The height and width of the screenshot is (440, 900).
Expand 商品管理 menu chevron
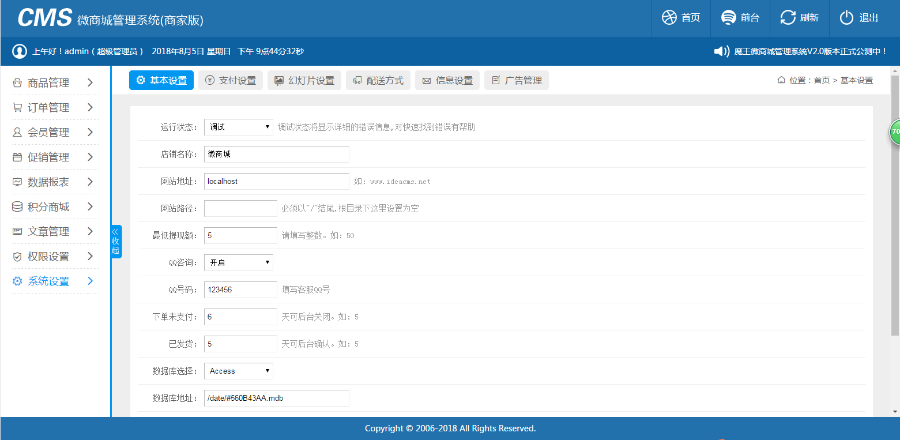click(90, 83)
